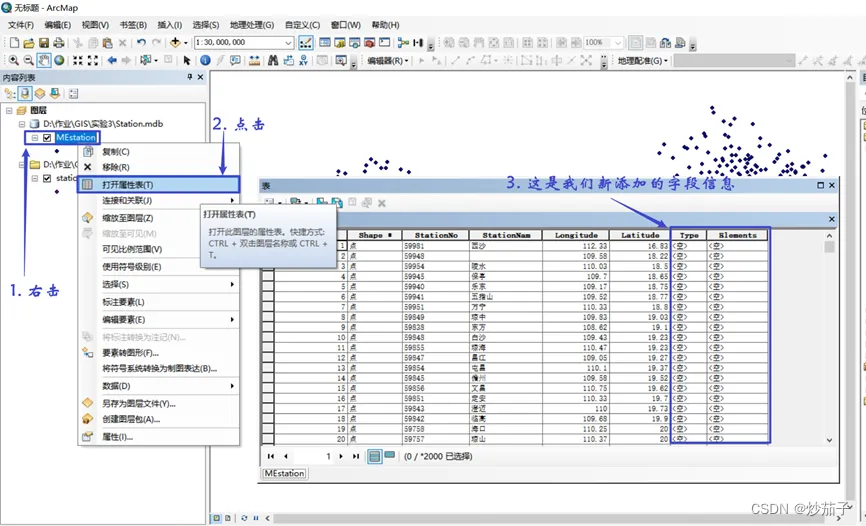Open the 文件(F) menu

20,25
